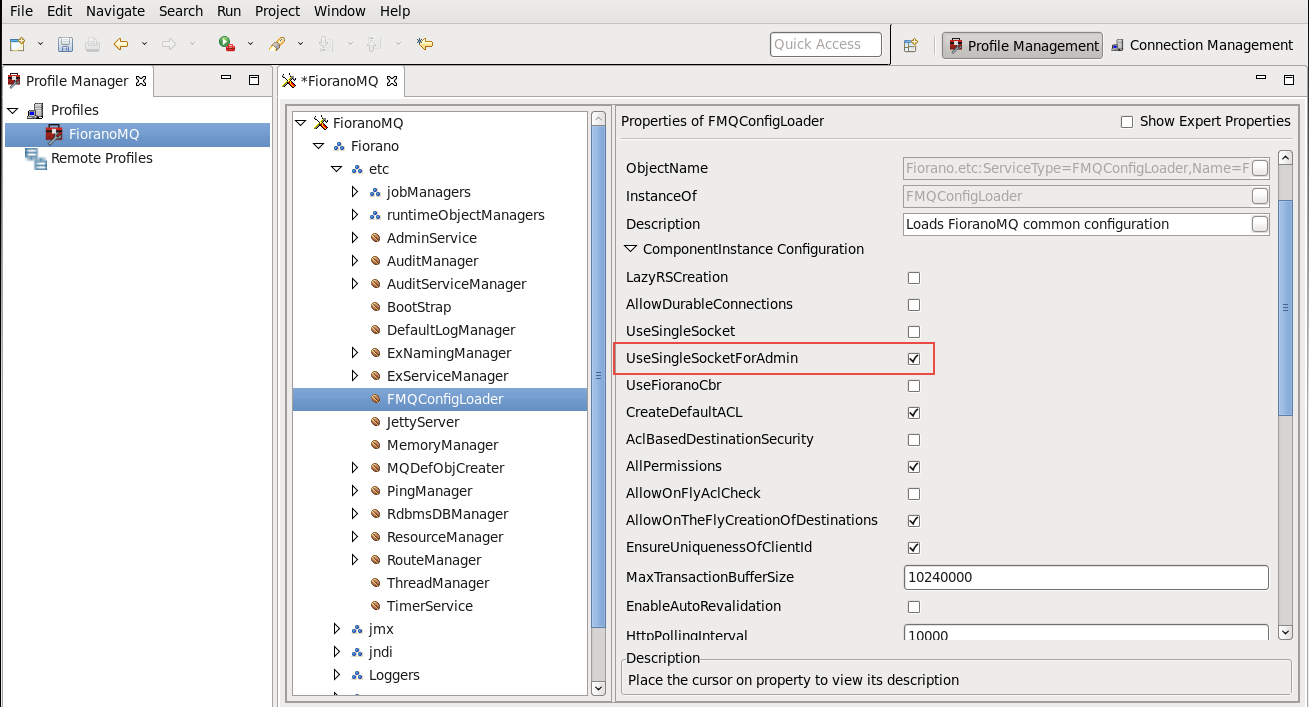This screenshot has width=1309, height=707.
Task: Click the tree panel vertical scrollbar
Action: (x=598, y=375)
